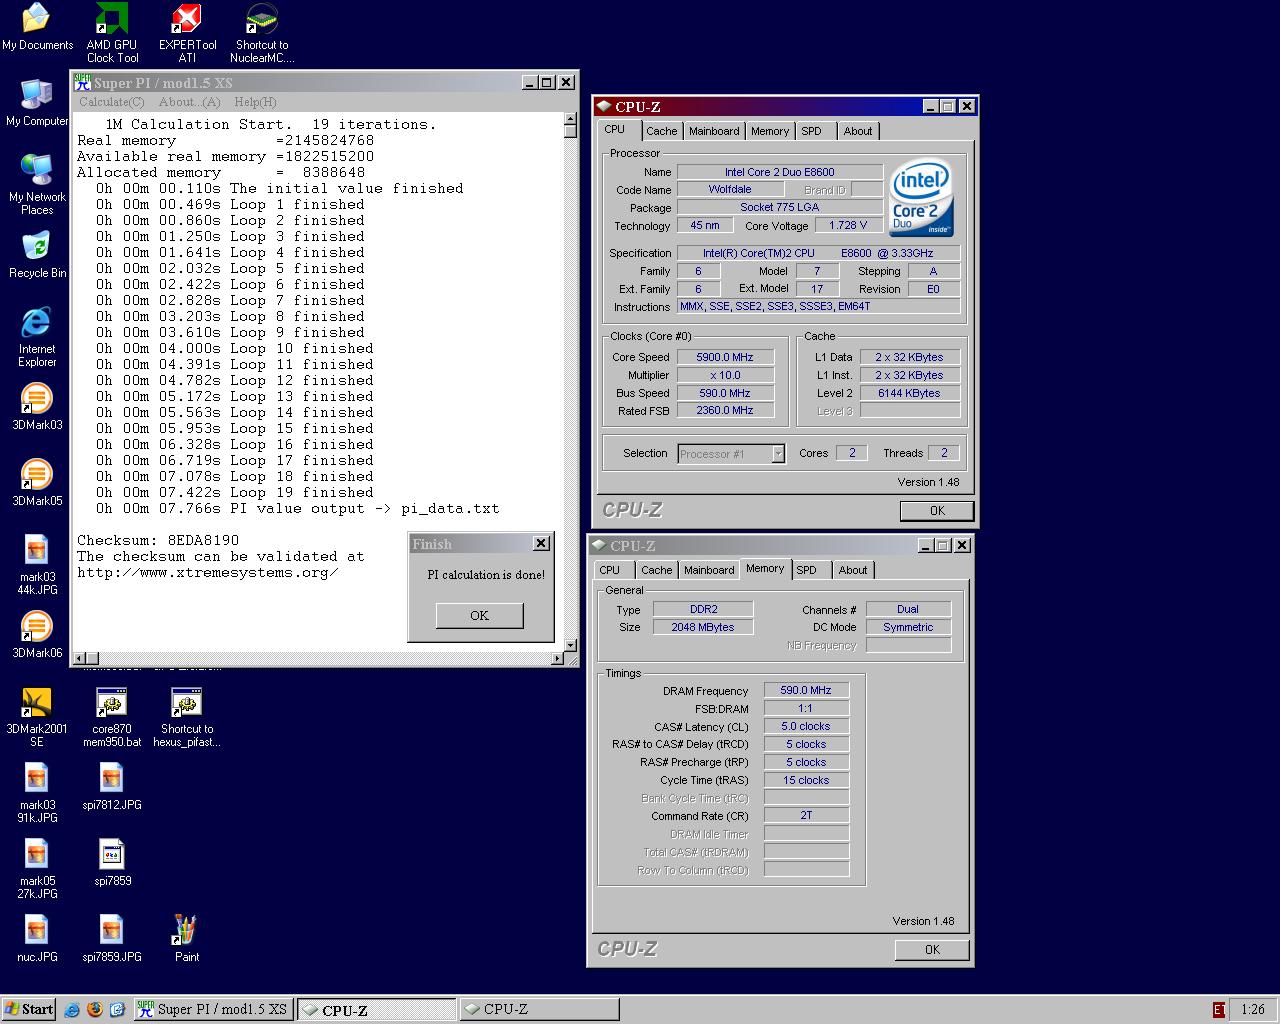
Task: Open Shortcut to hexus_pifast icon
Action: click(187, 717)
